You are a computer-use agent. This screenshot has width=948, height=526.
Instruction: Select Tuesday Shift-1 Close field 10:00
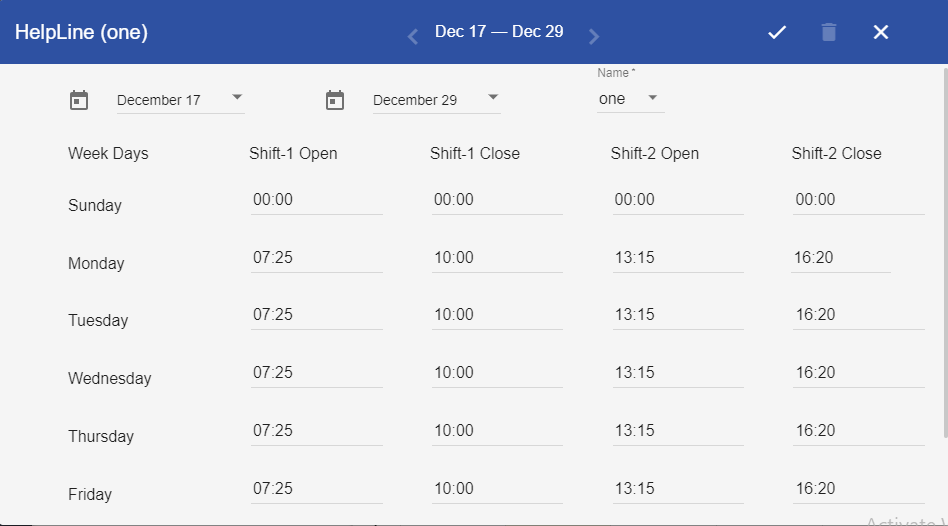click(x=497, y=315)
